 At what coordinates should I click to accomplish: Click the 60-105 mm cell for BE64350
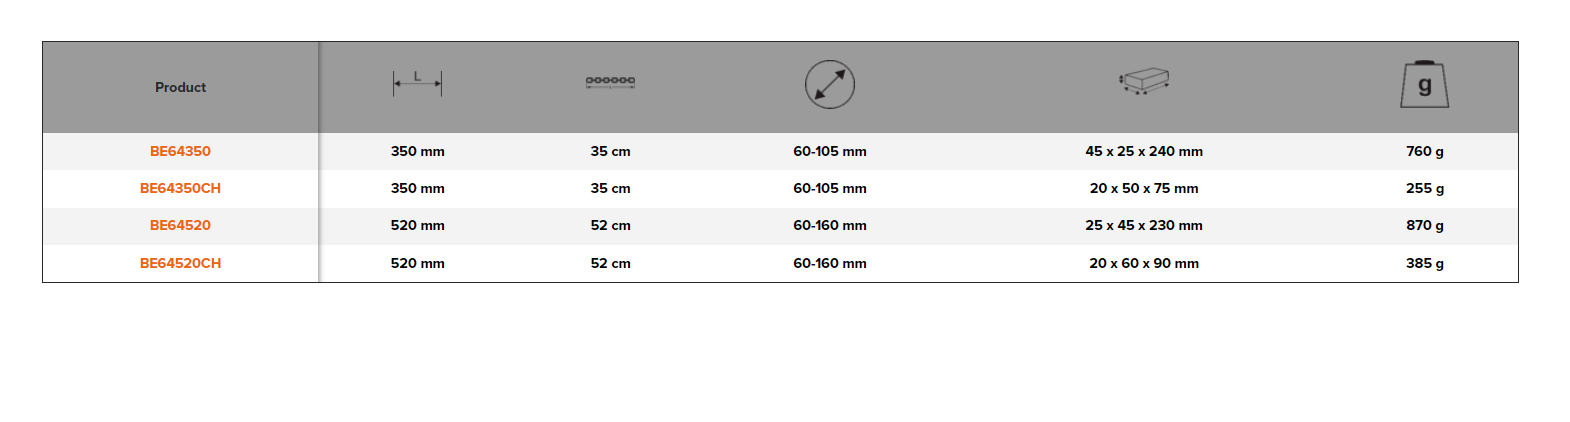tap(830, 151)
